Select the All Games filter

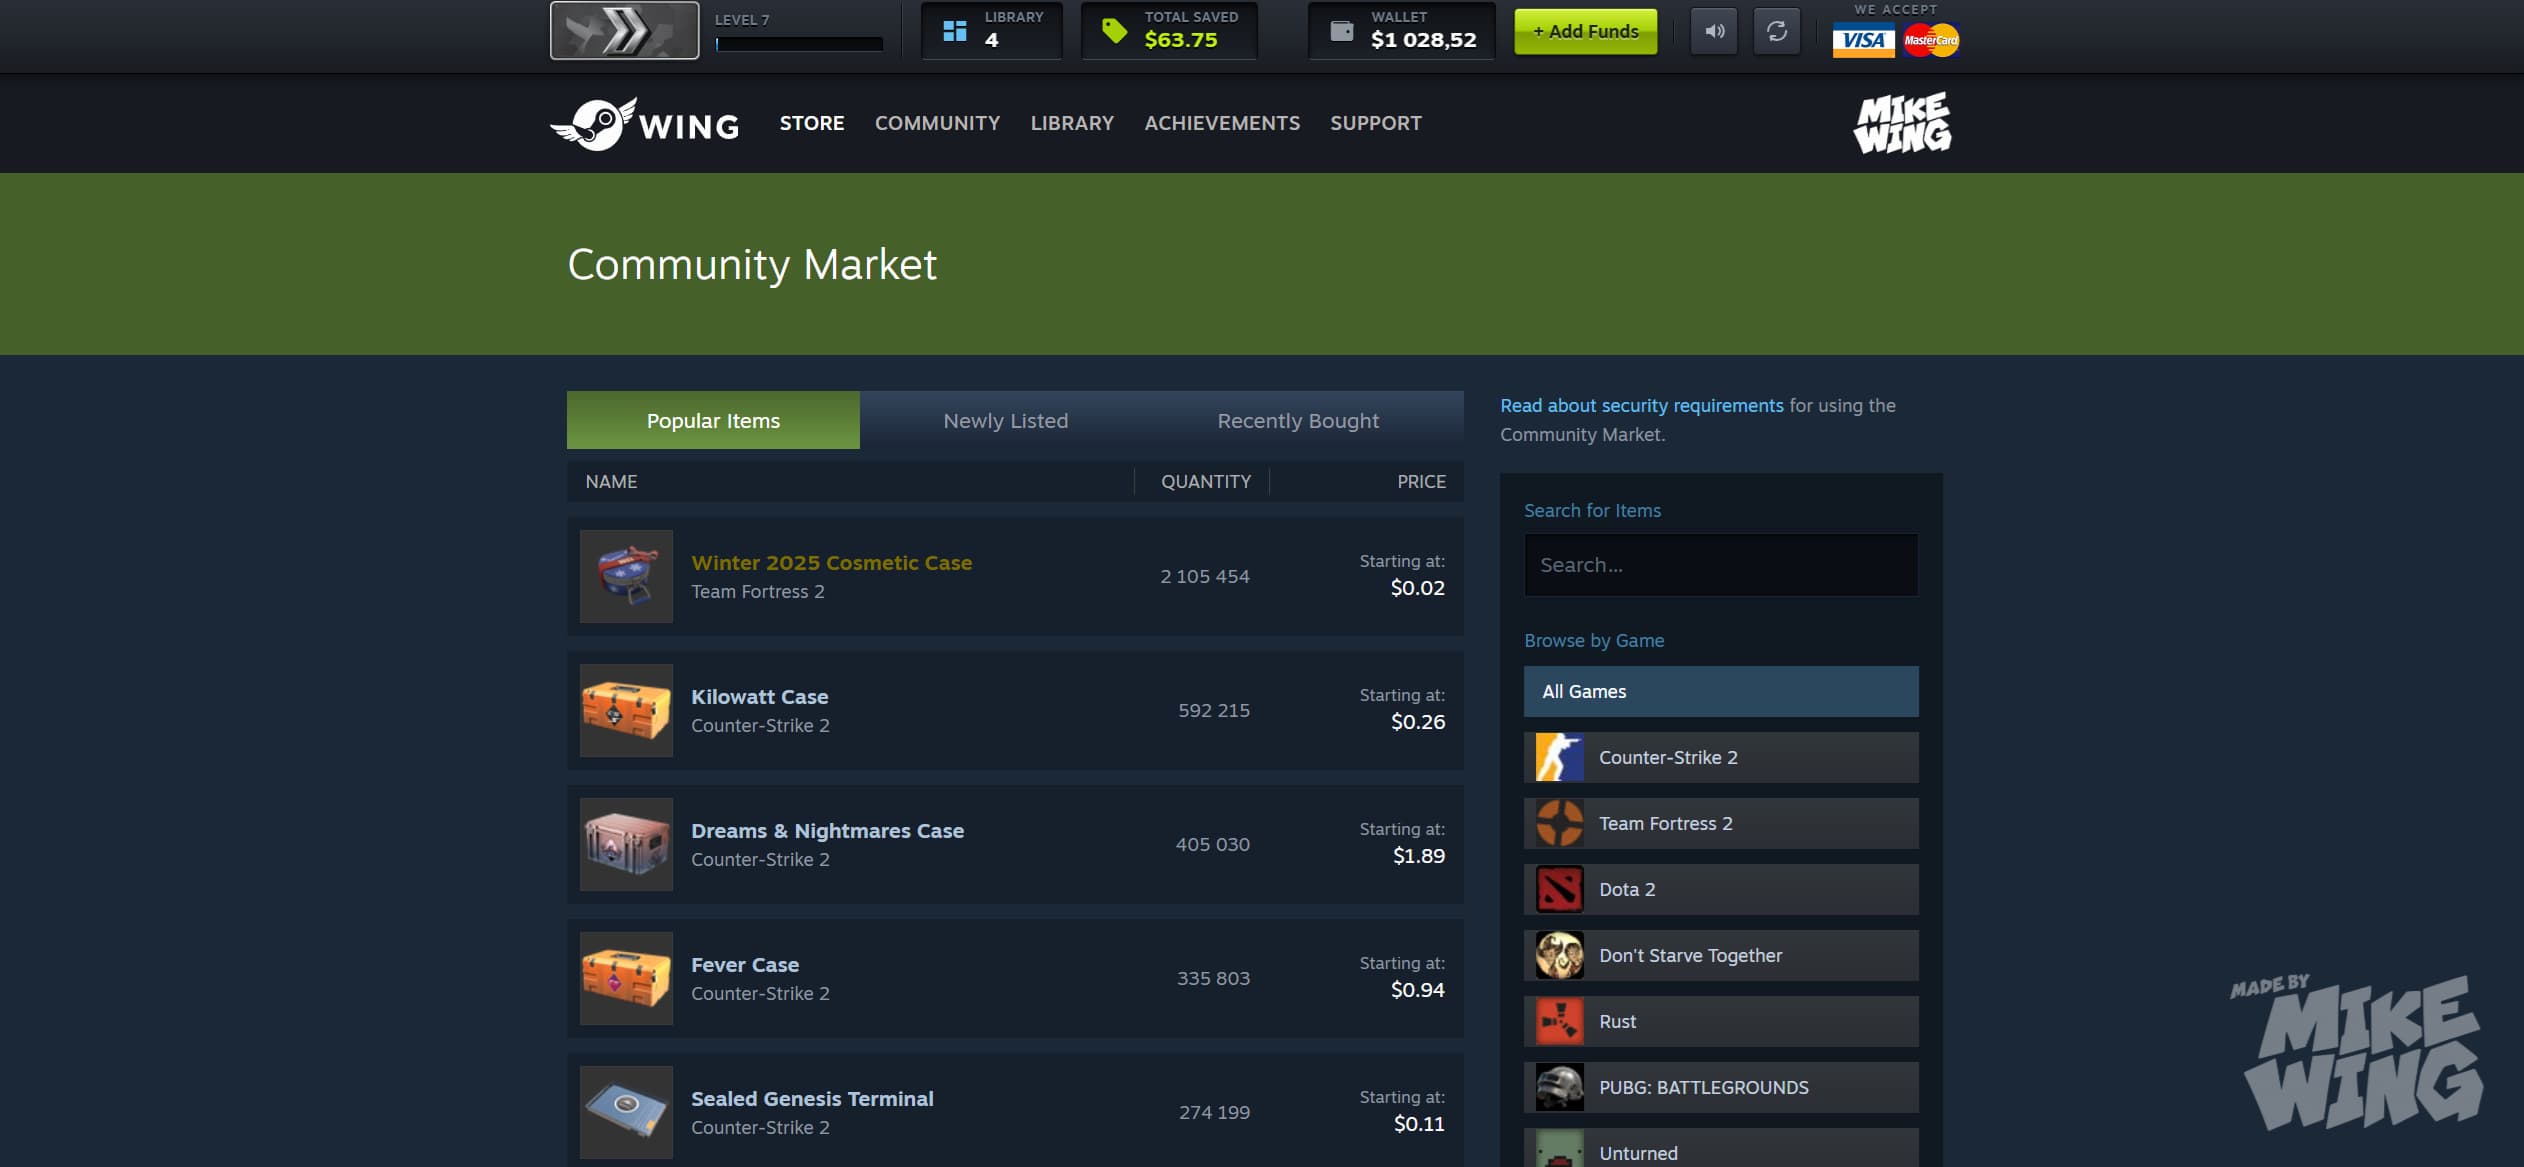pos(1721,691)
